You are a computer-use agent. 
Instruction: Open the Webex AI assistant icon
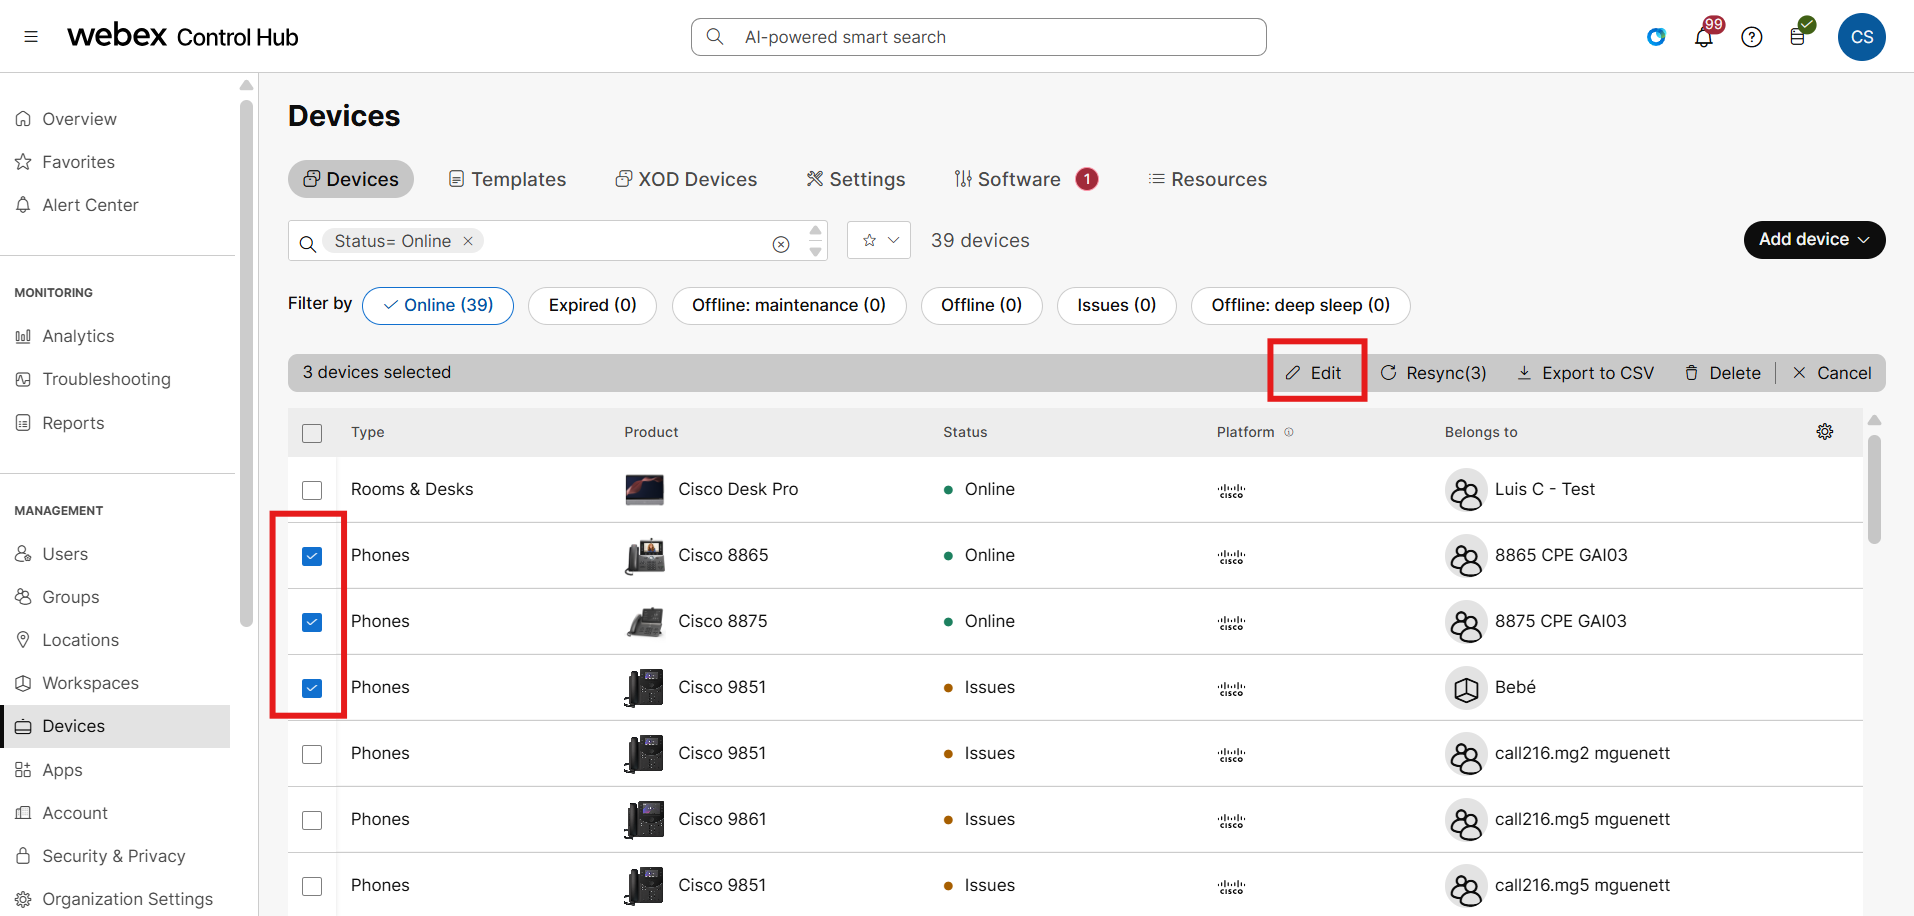(x=1656, y=37)
